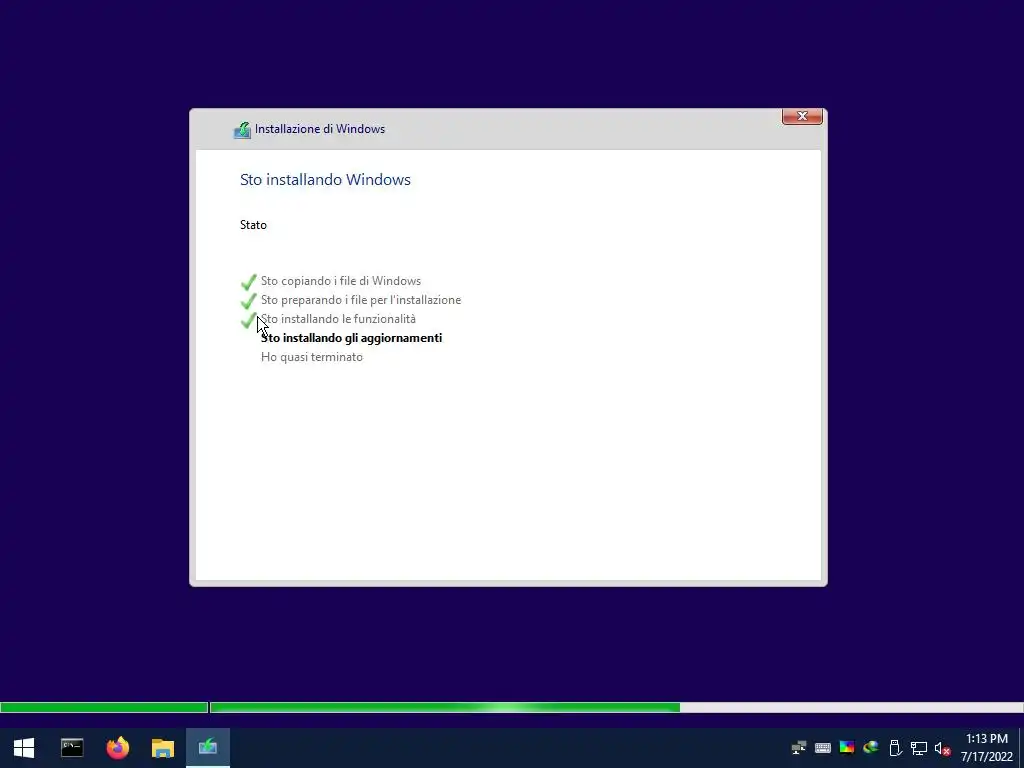
Task: Click "Sto preparando i file per l'installazione"
Action: click(x=361, y=300)
